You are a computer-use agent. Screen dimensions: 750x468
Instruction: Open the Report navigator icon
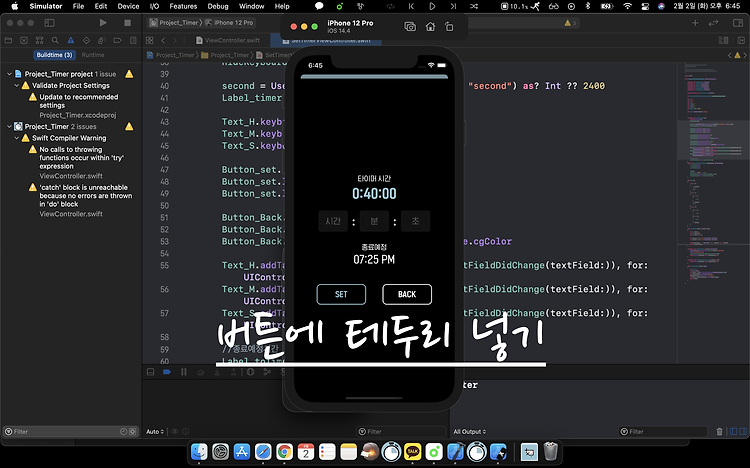coord(133,41)
